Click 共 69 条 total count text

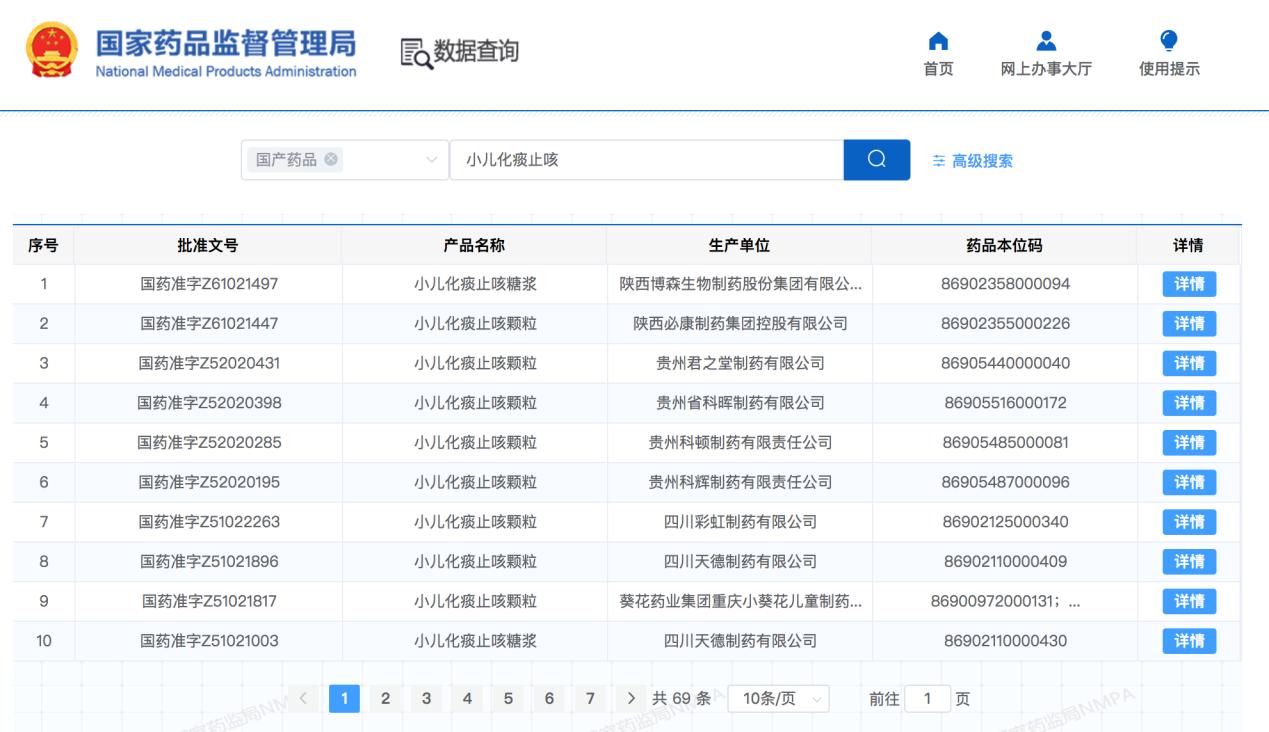coord(681,698)
